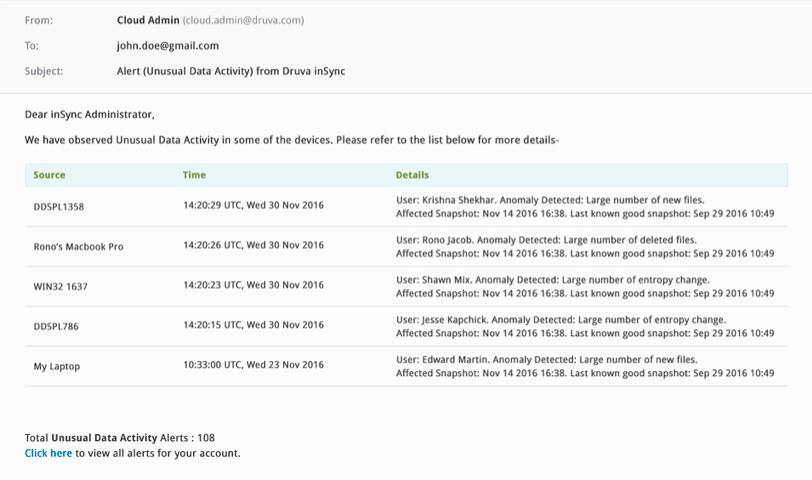
Task: Click the Edward Martin new files details
Action: point(584,366)
